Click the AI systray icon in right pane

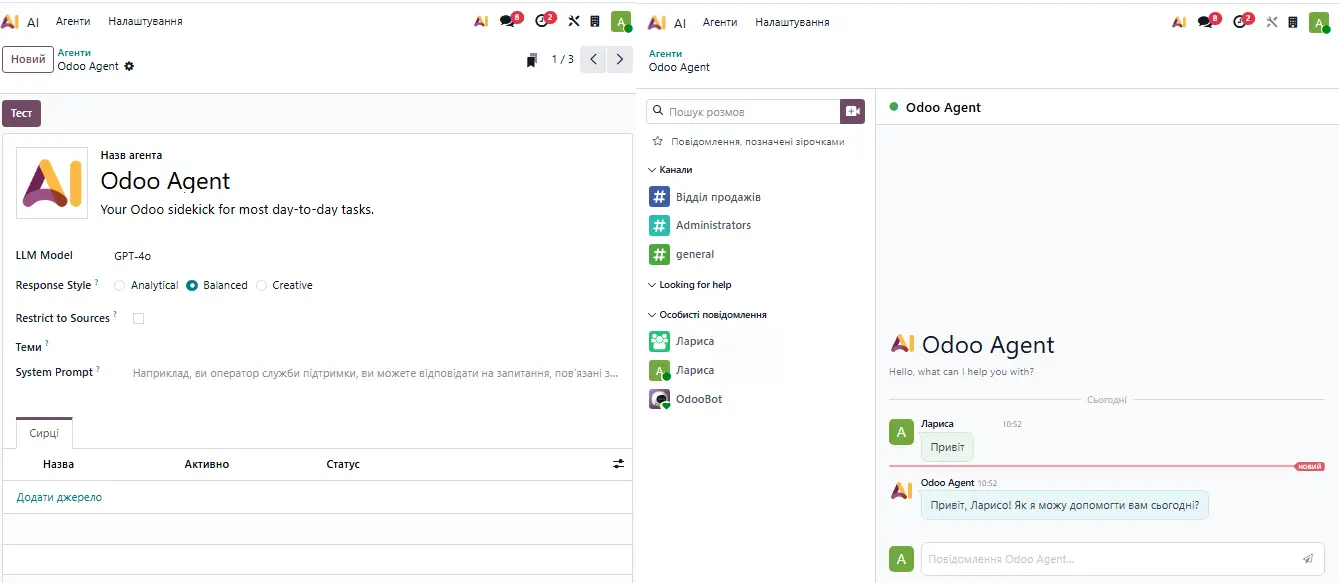pyautogui.click(x=1179, y=21)
